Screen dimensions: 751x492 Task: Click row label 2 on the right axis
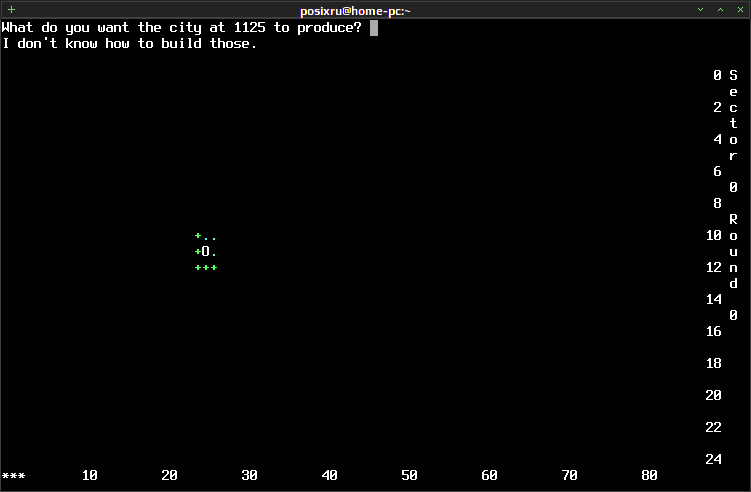click(x=717, y=107)
